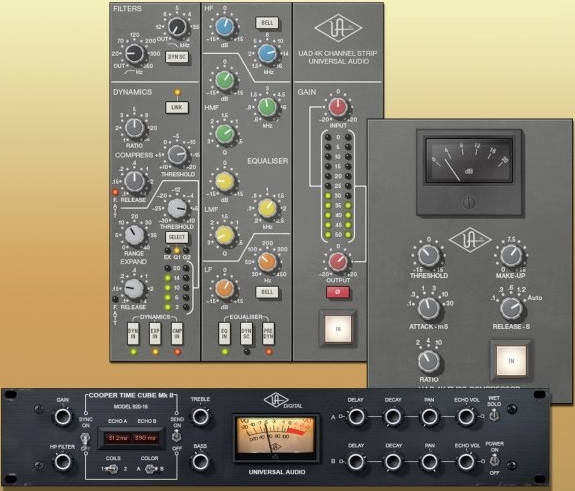Toggle the DYN SC filter button
This screenshot has width=575, height=491.
(x=177, y=57)
